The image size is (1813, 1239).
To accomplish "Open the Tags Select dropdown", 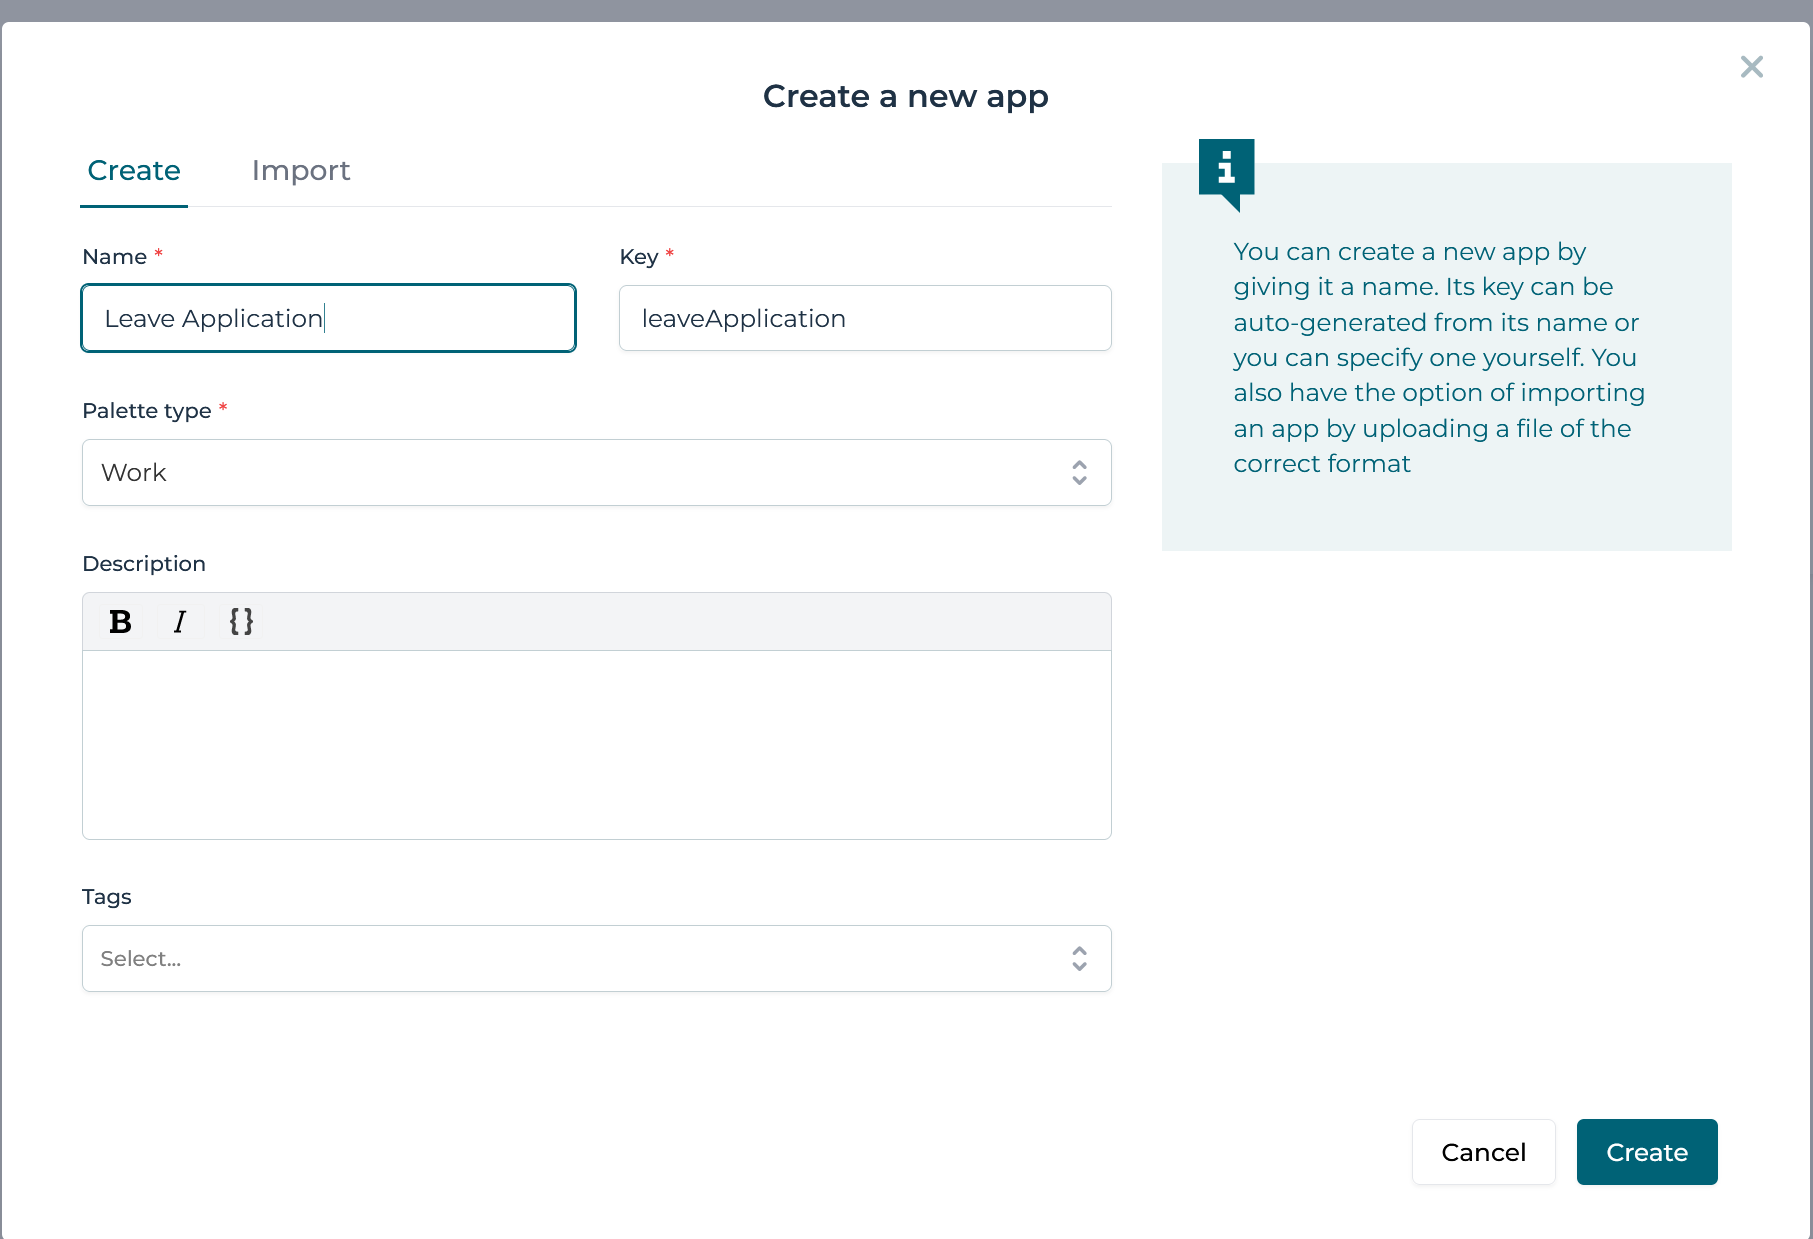I will point(596,958).
